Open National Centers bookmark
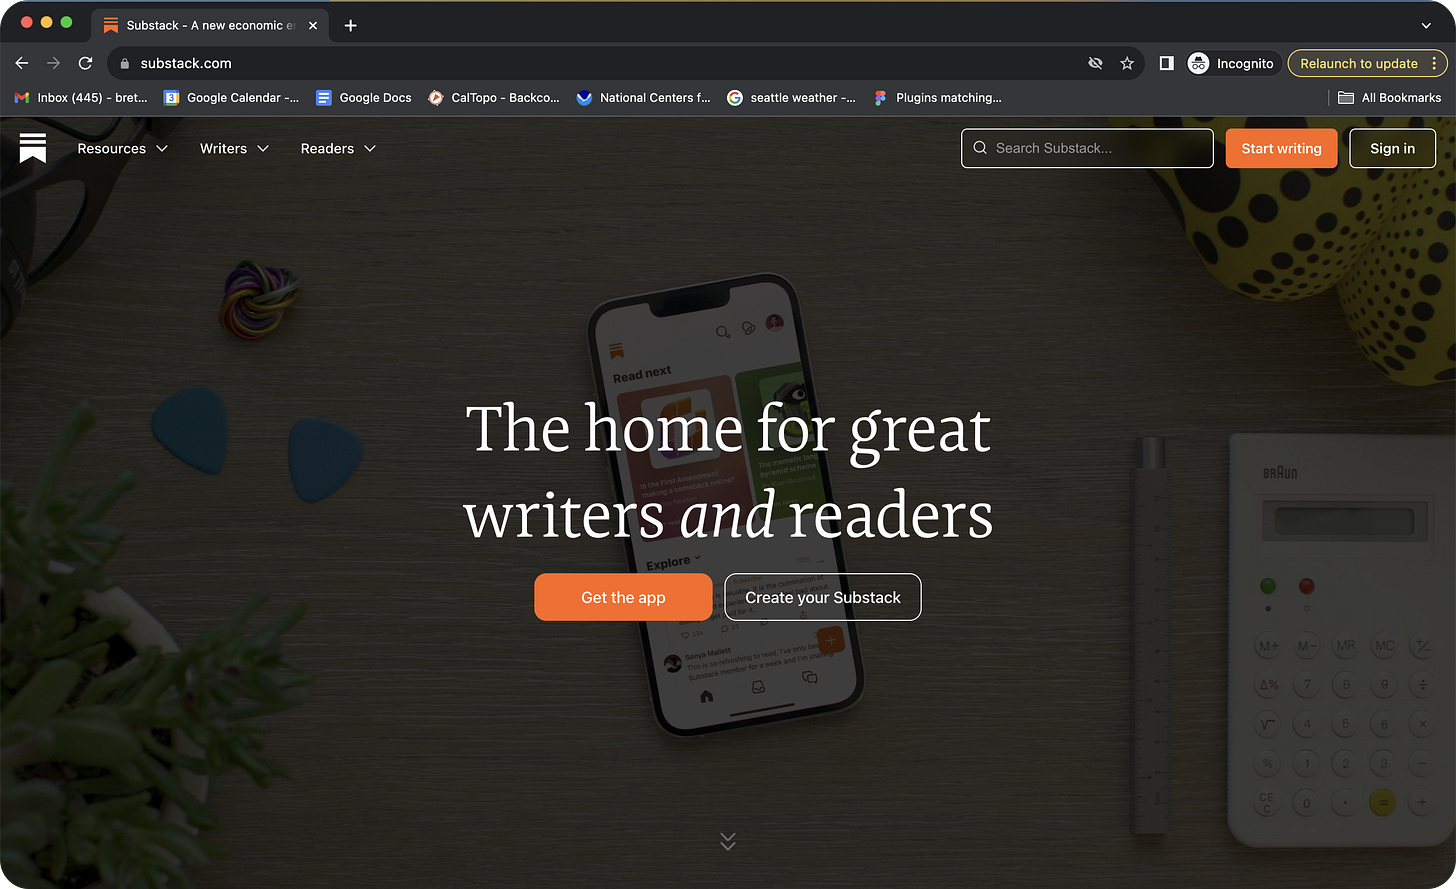The width and height of the screenshot is (1456, 889). 644,98
